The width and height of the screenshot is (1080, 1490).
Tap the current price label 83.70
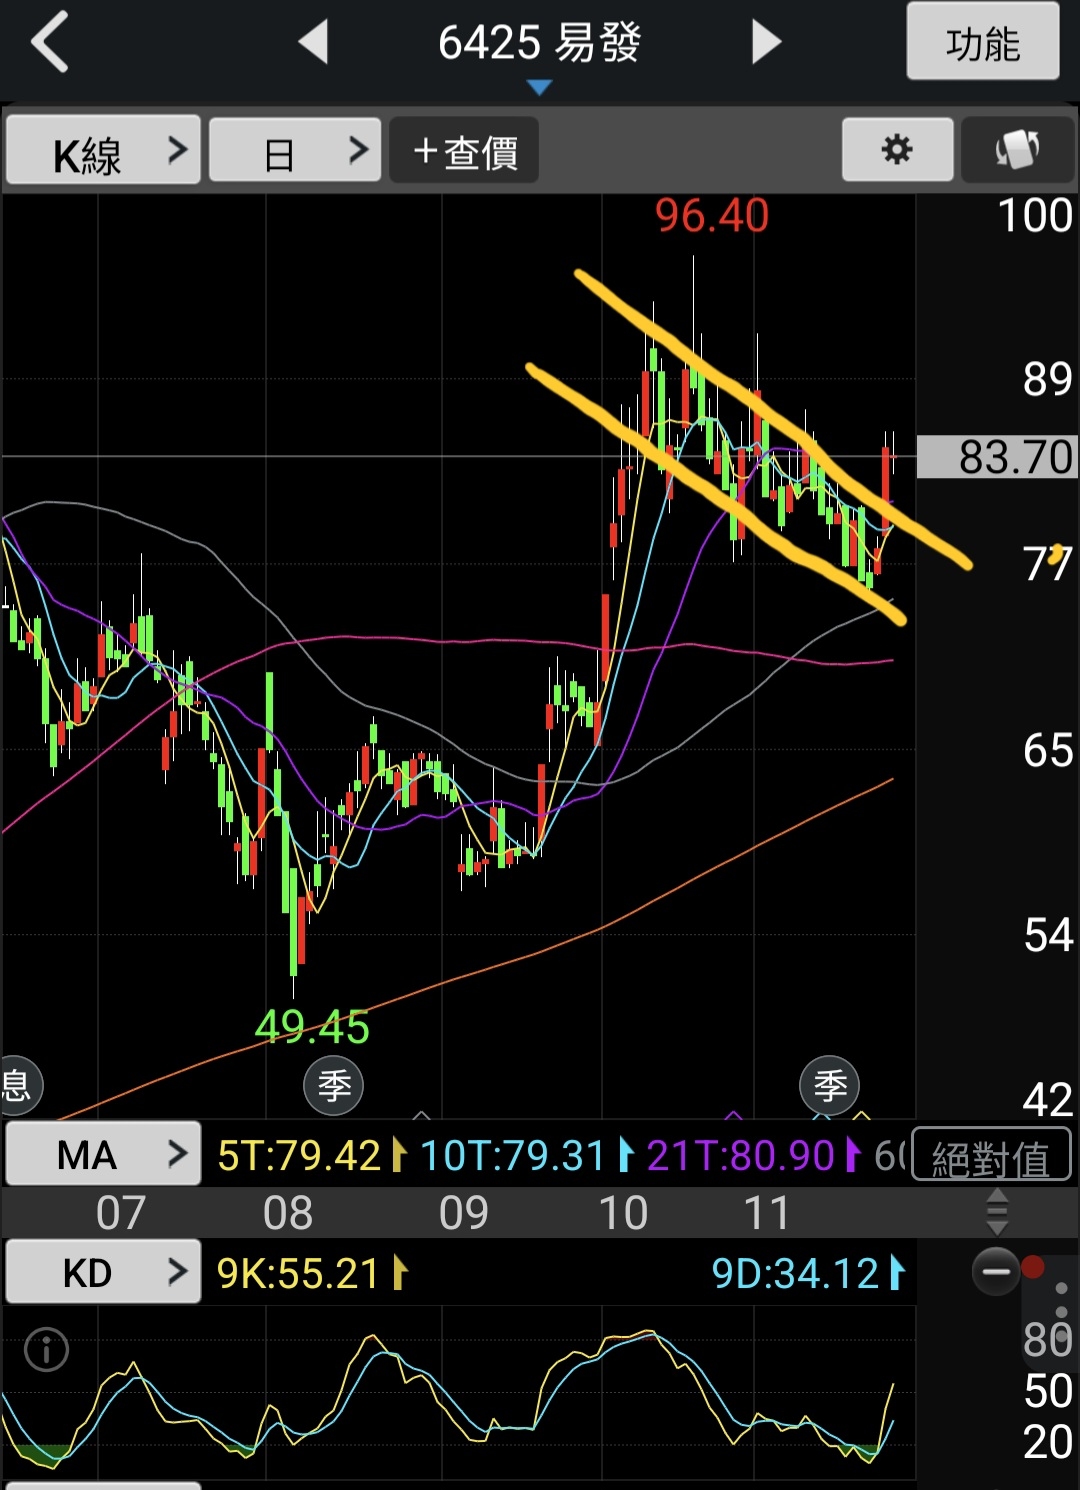(996, 457)
